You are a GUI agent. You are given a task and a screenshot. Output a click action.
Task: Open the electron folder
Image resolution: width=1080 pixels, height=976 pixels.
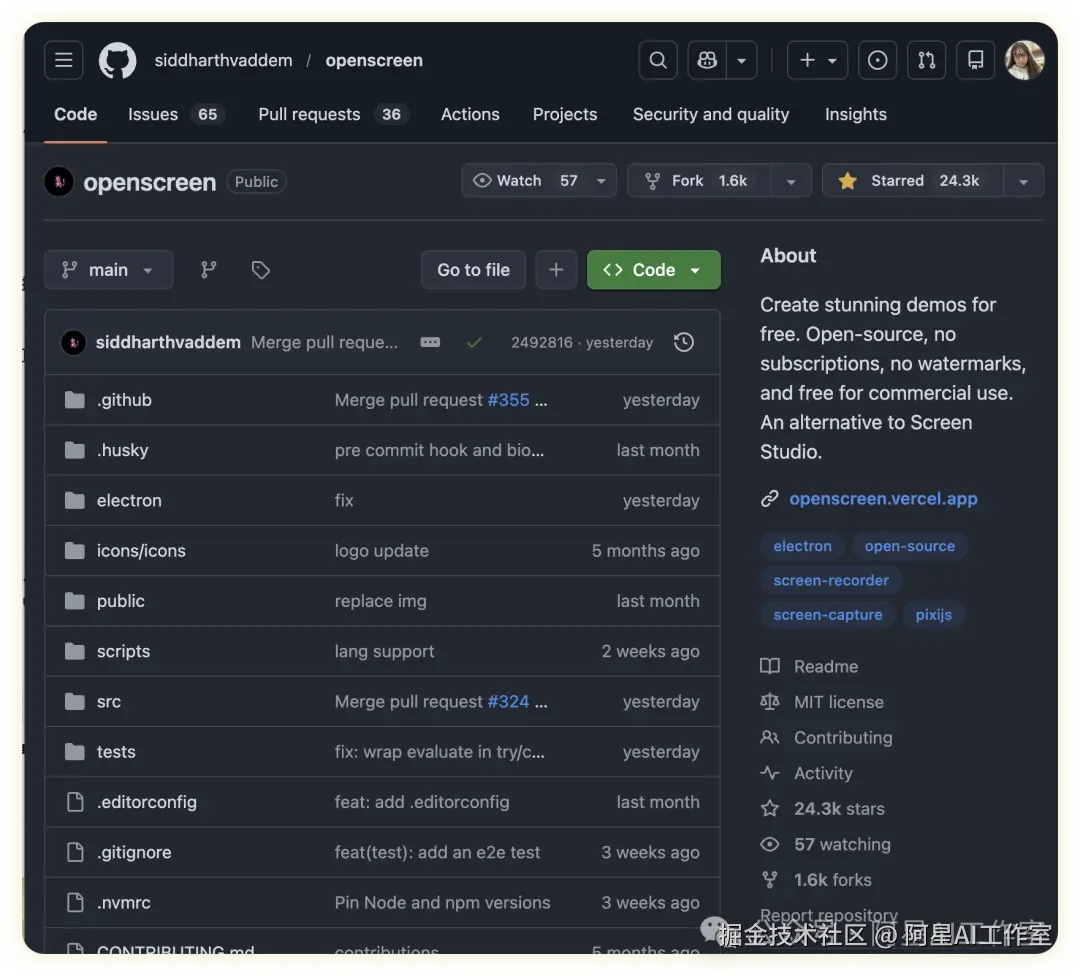[x=129, y=501]
